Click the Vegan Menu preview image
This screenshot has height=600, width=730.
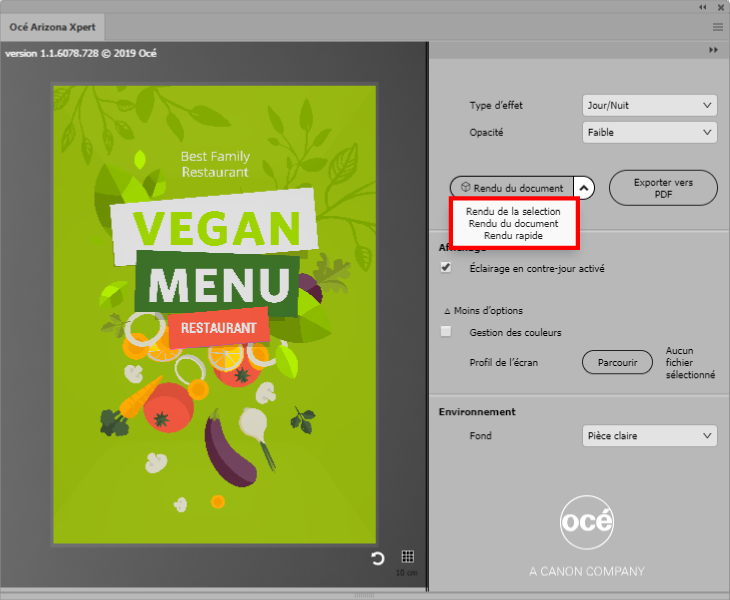tap(215, 314)
